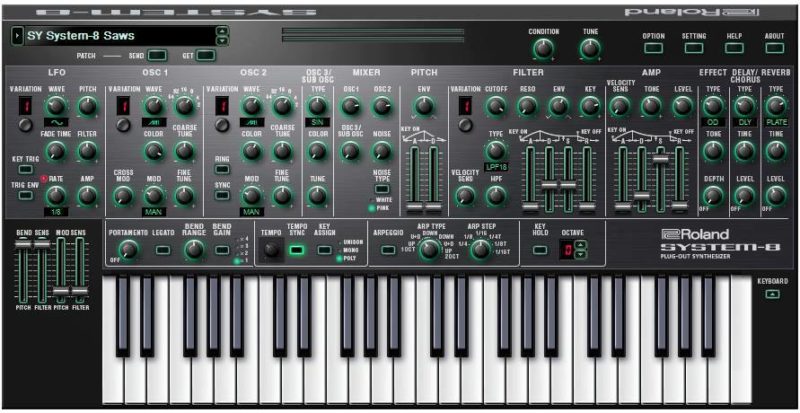Click the DELAY/CHORUS TYPE knob above DLY
Image resolution: width=800 pixels, height=413 pixels.
pos(744,106)
